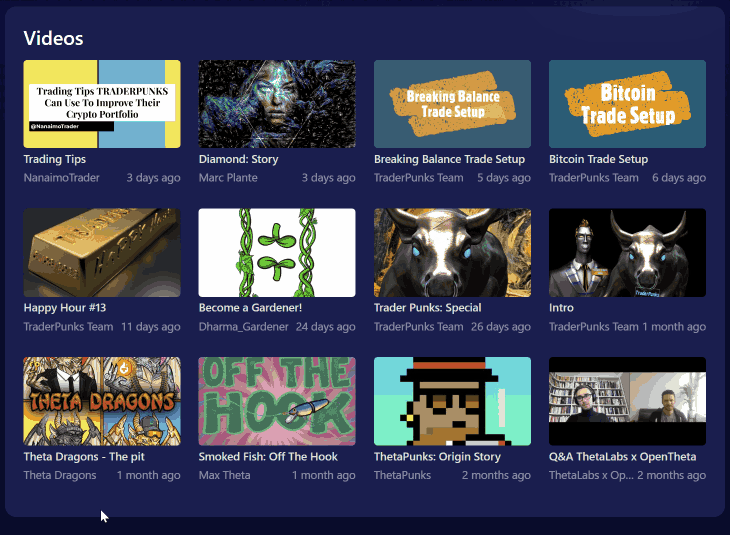Click the 'Become a Gardener!' title

250,308
